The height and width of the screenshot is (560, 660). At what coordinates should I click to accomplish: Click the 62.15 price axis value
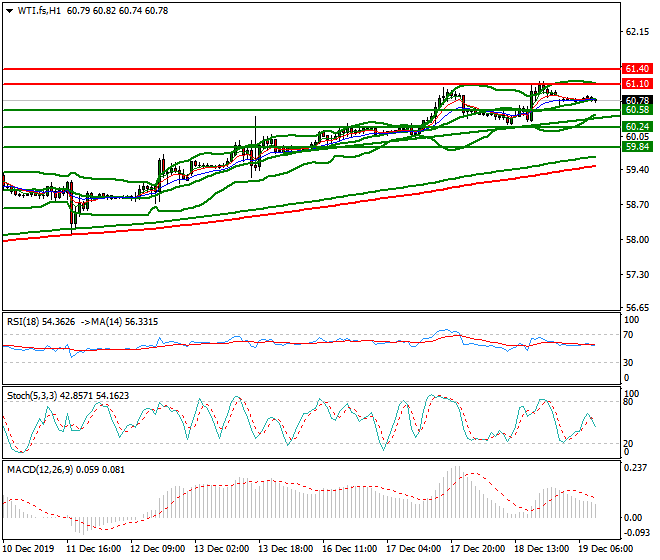pyautogui.click(x=637, y=32)
